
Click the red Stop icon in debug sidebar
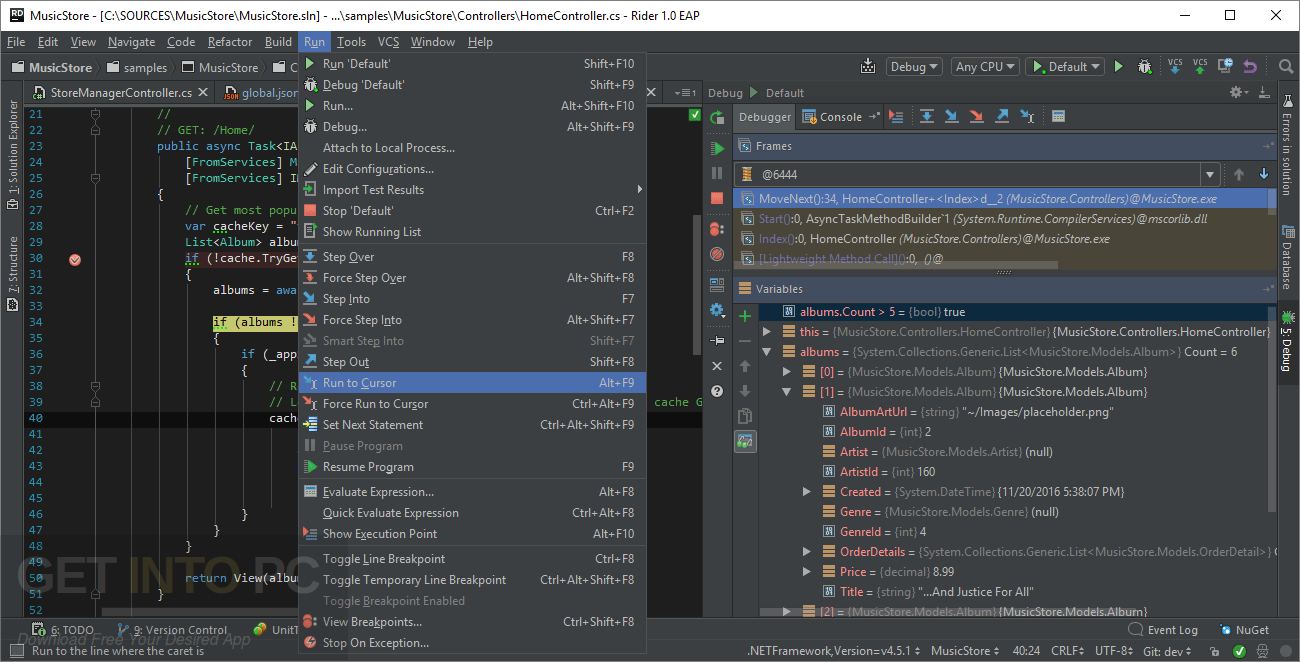pos(717,198)
